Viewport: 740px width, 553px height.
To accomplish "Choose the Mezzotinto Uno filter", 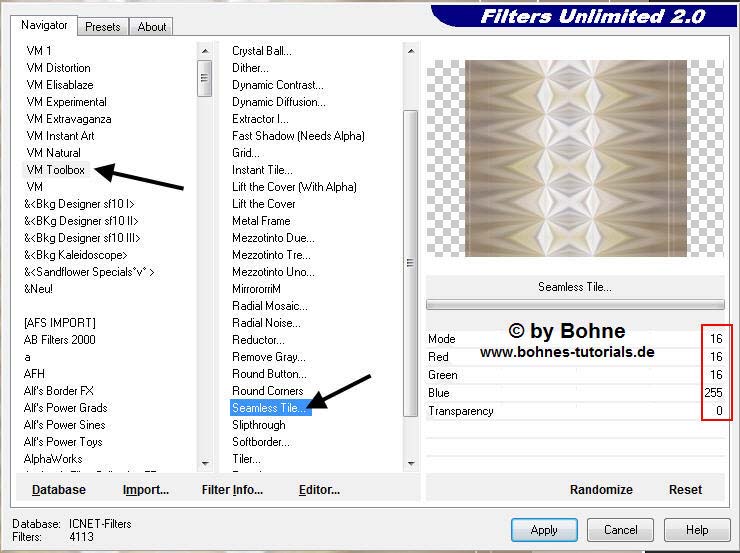I will pyautogui.click(x=273, y=272).
